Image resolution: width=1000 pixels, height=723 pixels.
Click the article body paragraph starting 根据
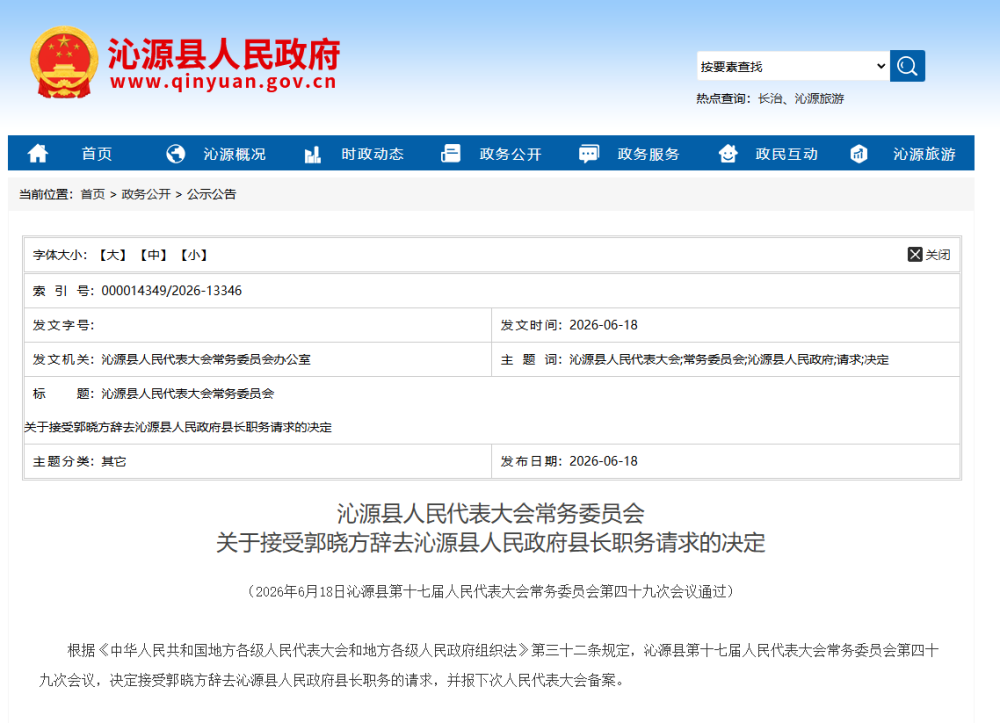(489, 665)
